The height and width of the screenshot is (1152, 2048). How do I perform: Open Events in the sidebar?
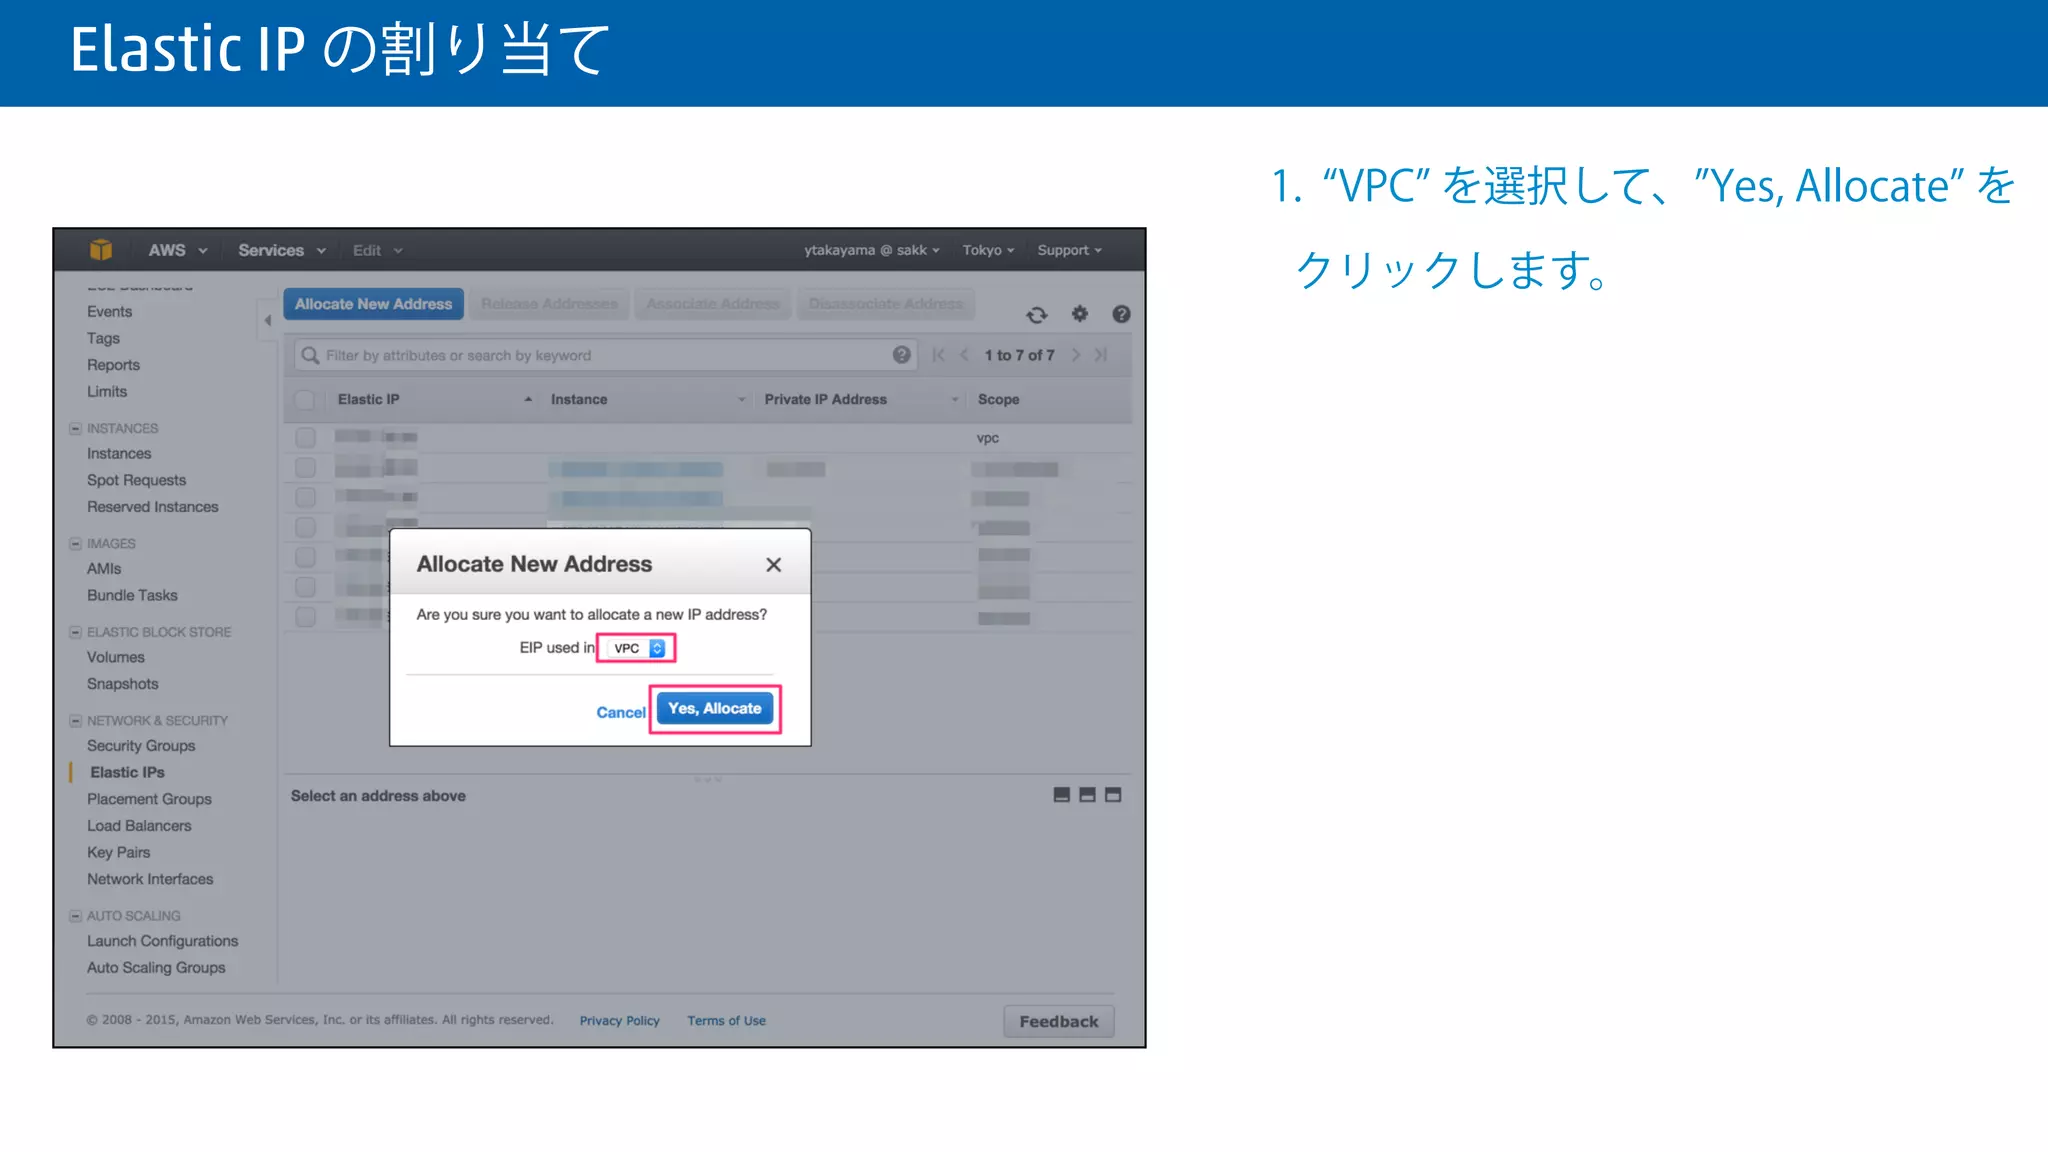(110, 312)
